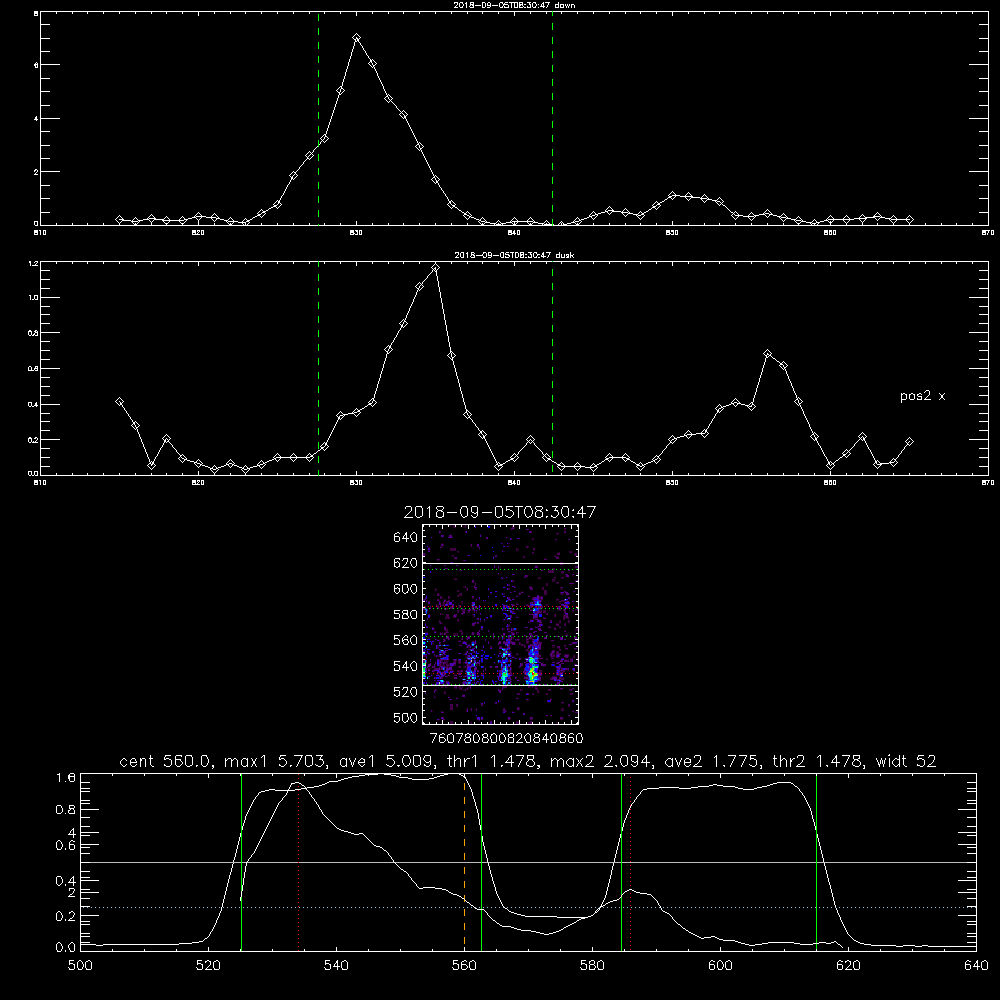Click the '870' x-axis label under the dawn plot
The image size is (1000, 1000).
[988, 233]
